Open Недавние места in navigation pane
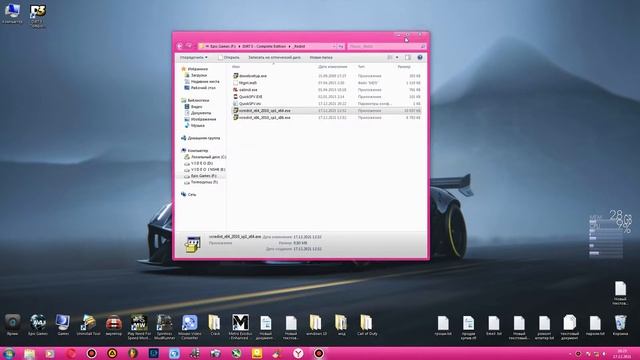The height and width of the screenshot is (360, 640). (x=205, y=82)
